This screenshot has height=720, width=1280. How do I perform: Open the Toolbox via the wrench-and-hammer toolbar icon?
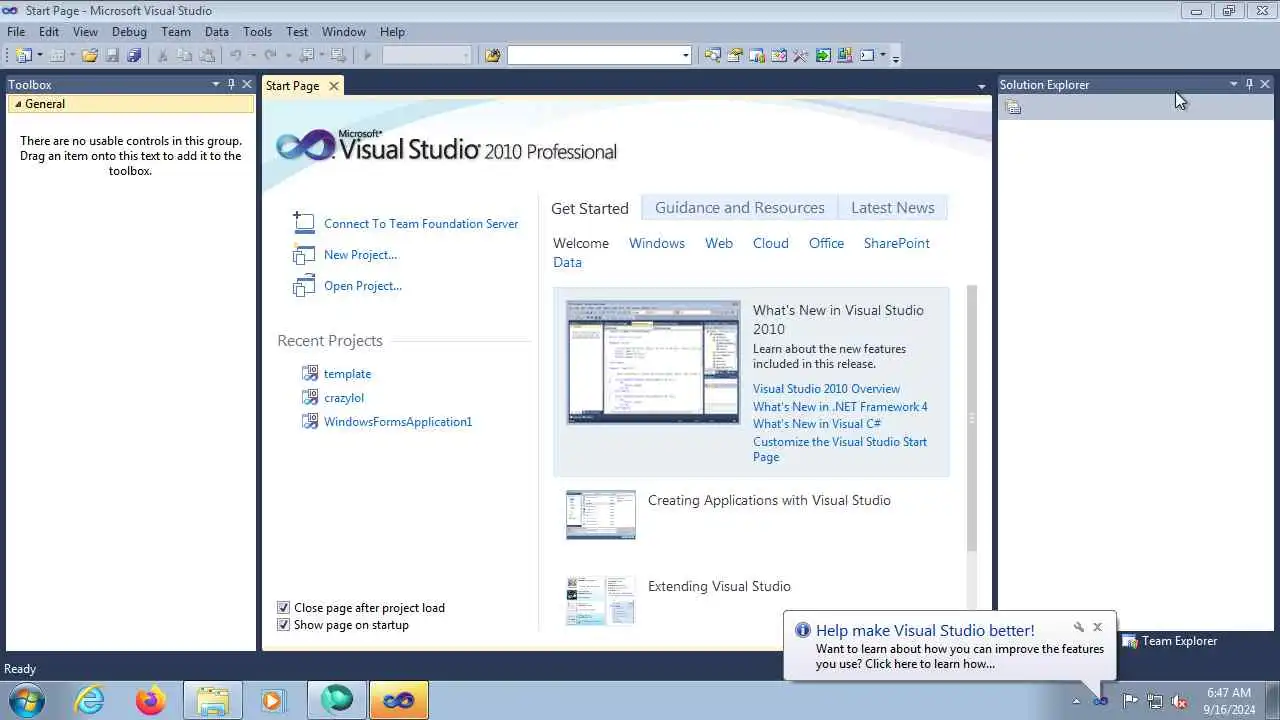click(800, 55)
